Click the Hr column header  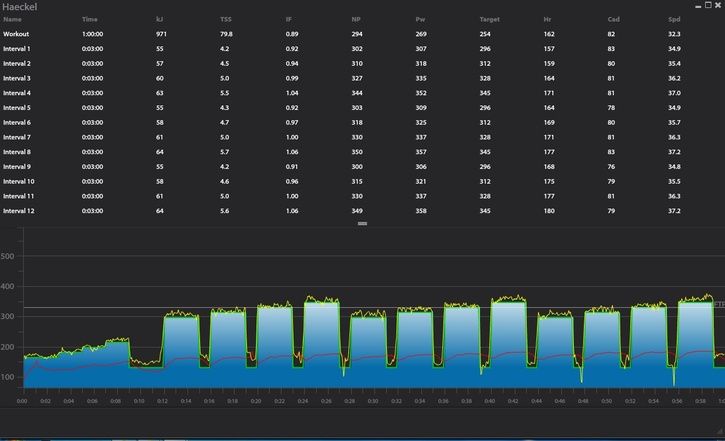(x=548, y=19)
